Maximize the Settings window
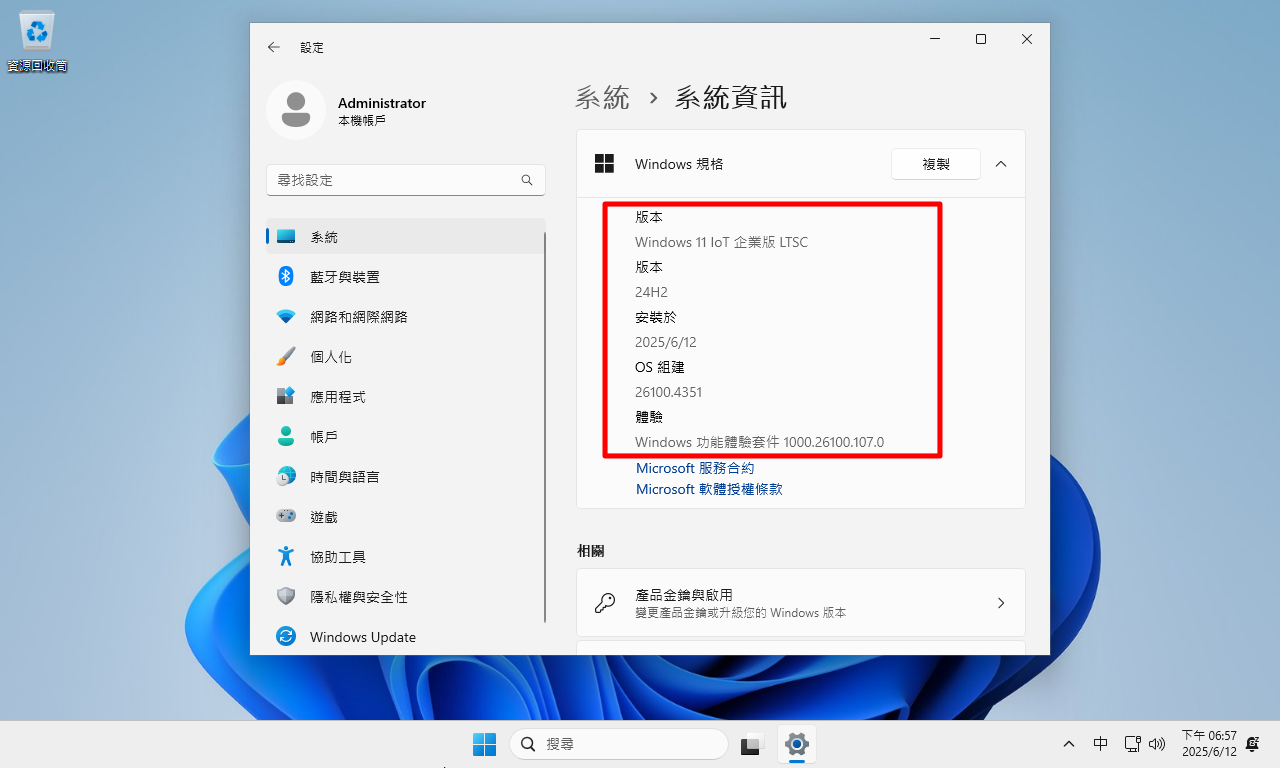 [x=981, y=39]
